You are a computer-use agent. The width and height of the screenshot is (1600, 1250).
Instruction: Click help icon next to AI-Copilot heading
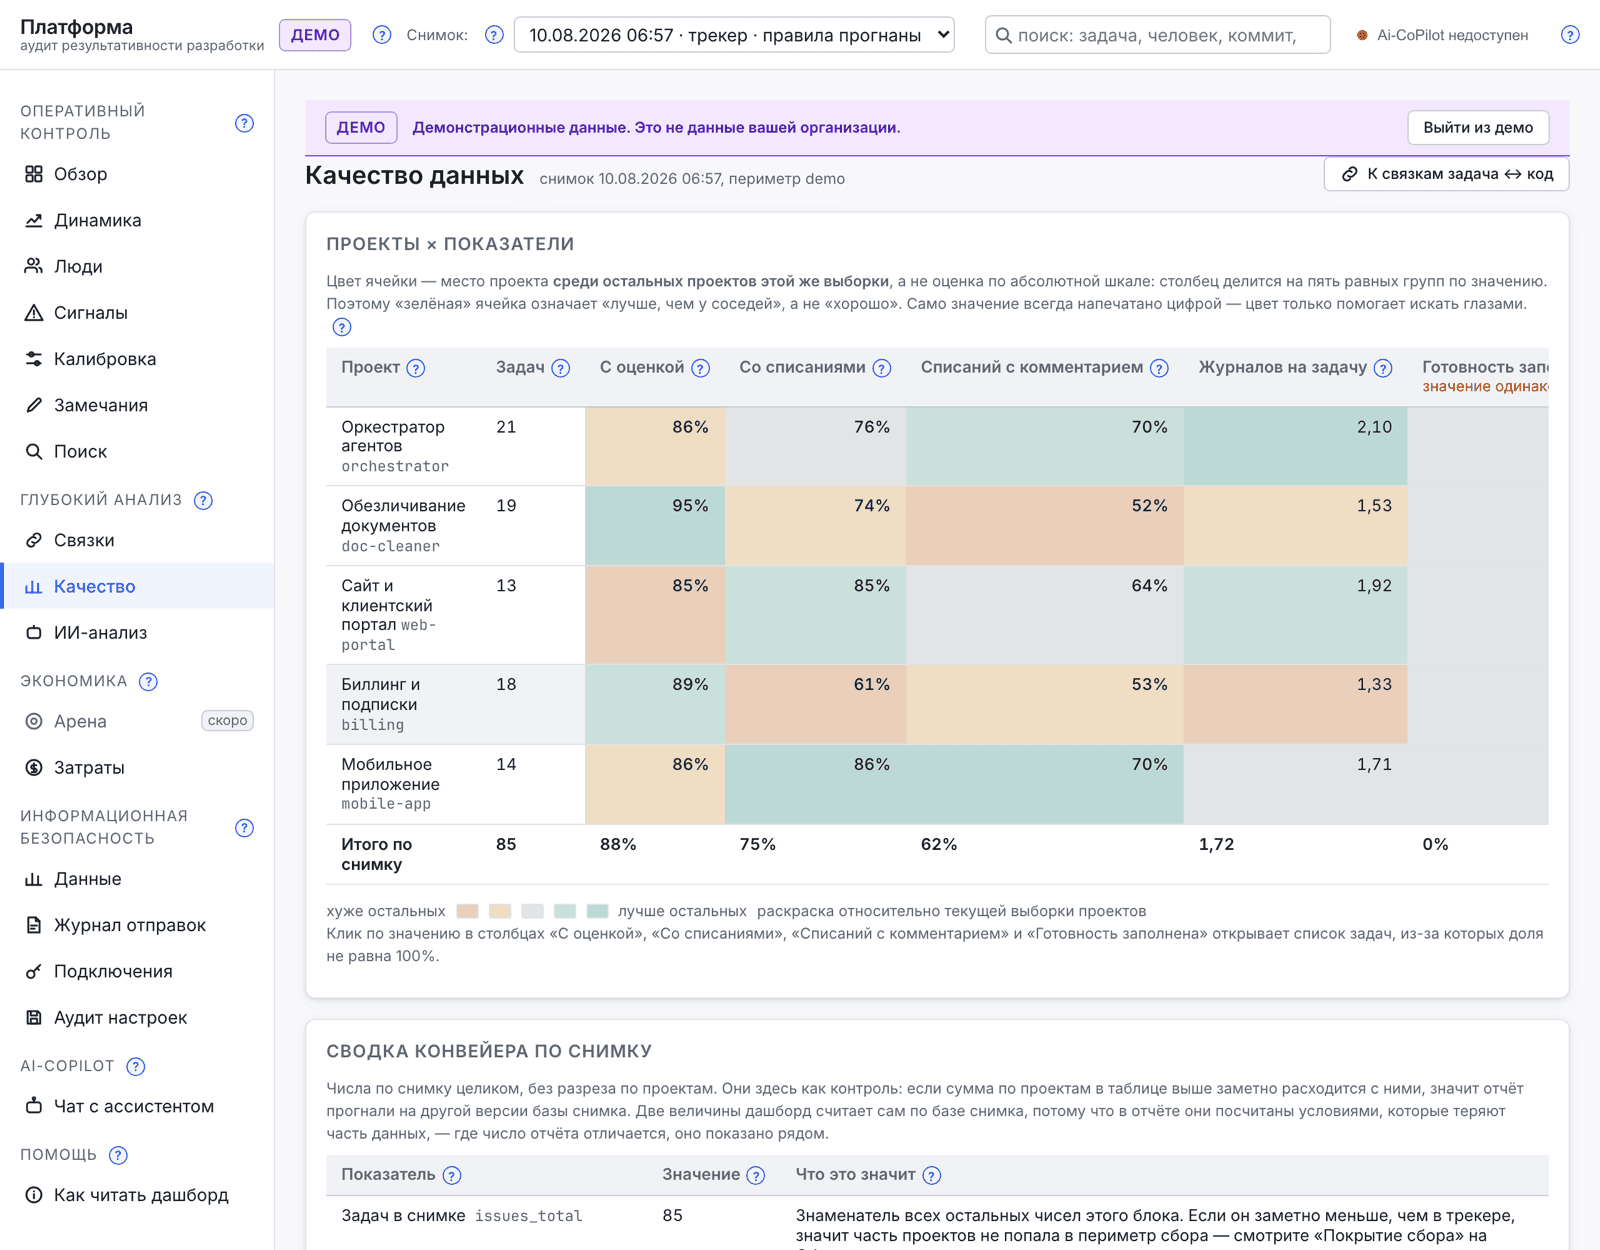pyautogui.click(x=136, y=1066)
